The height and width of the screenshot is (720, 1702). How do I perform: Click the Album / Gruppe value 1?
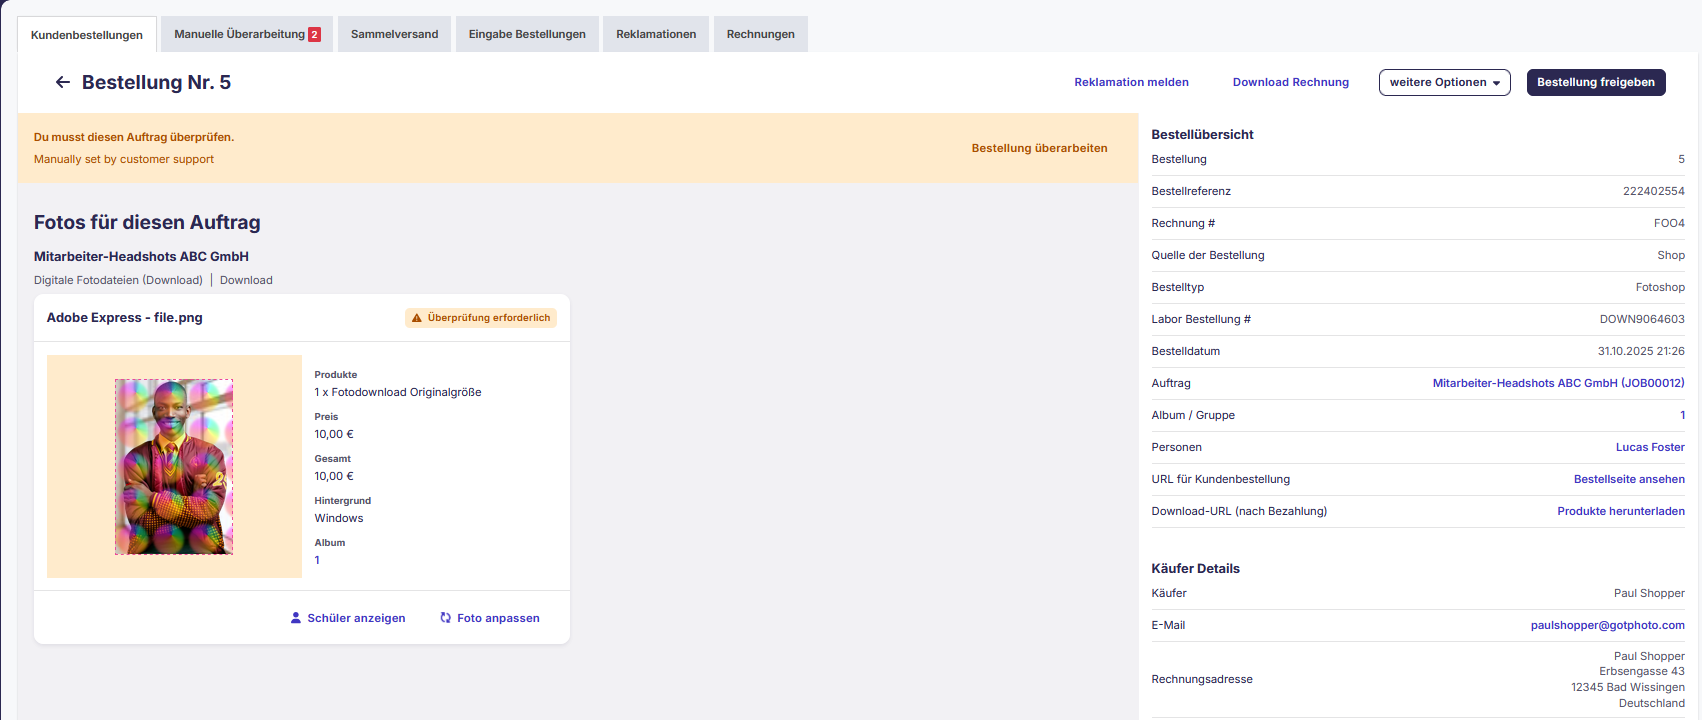coord(1682,415)
